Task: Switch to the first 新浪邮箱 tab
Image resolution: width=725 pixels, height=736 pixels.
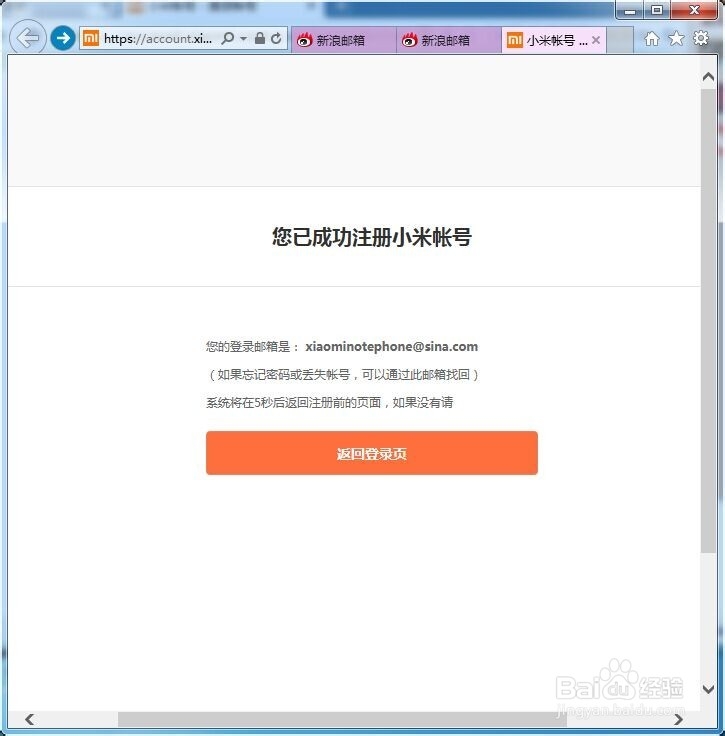Action: 343,40
